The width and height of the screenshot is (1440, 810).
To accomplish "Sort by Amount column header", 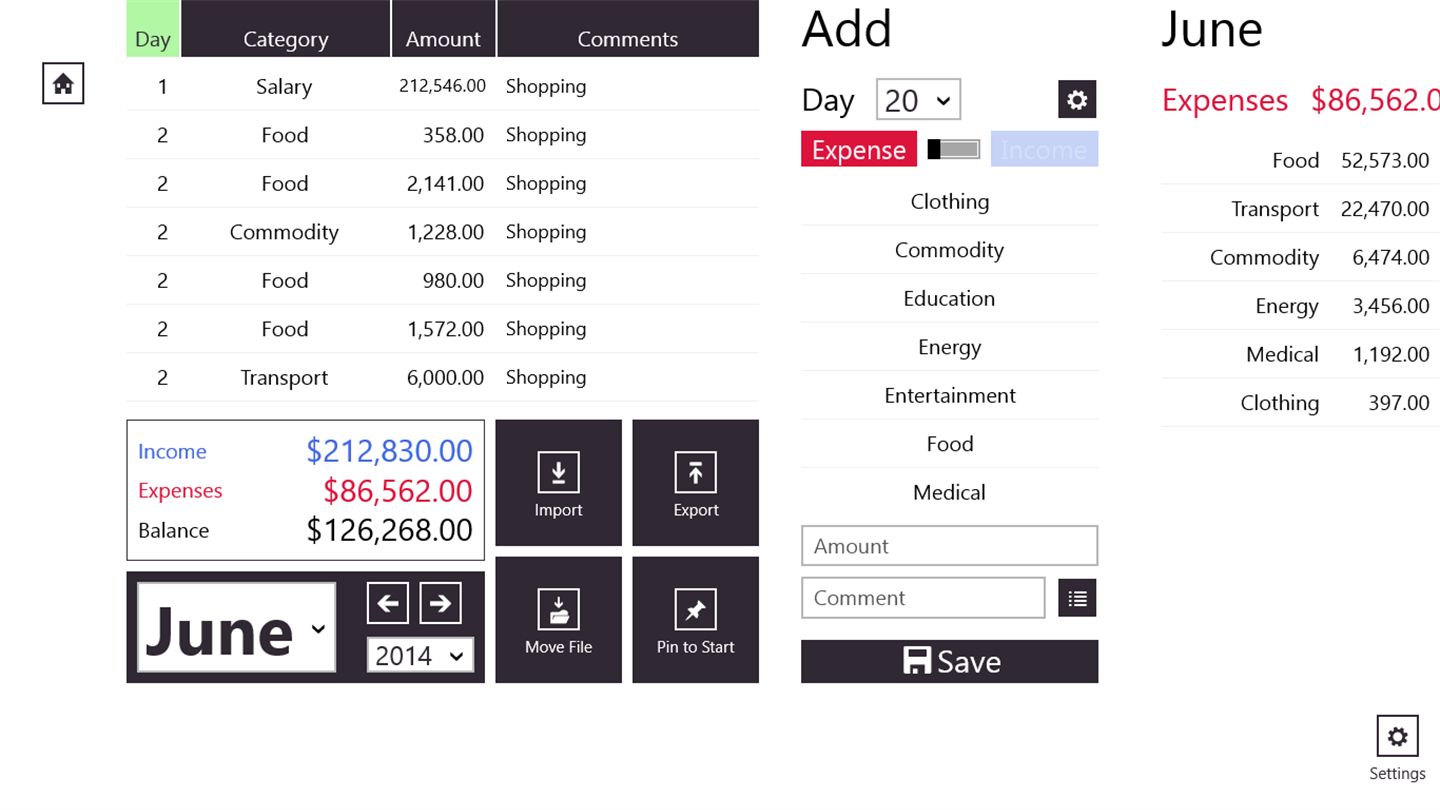I will tap(443, 29).
